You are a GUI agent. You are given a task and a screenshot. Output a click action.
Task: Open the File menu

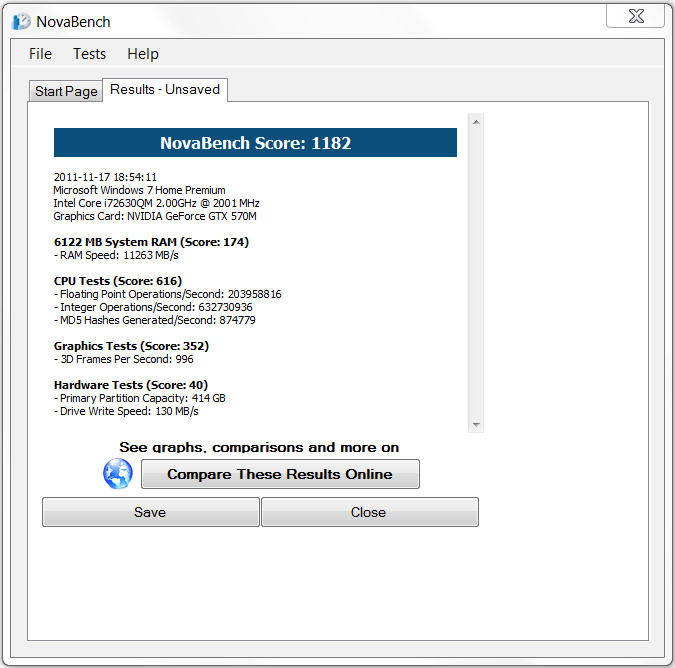tap(40, 54)
